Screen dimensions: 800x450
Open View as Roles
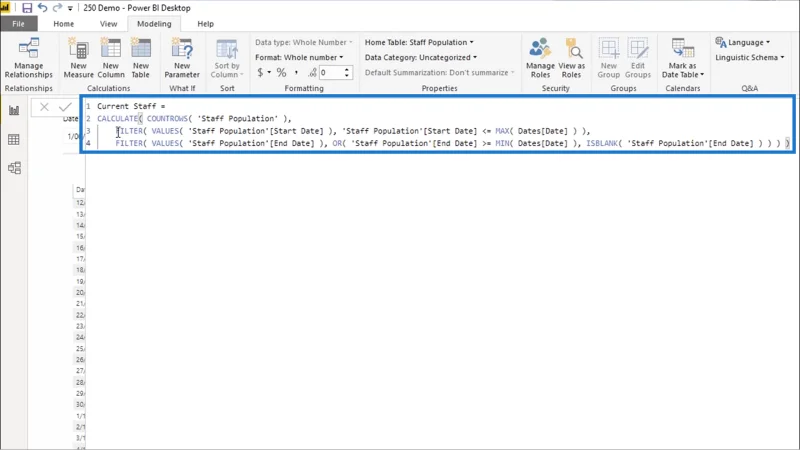[x=571, y=58]
